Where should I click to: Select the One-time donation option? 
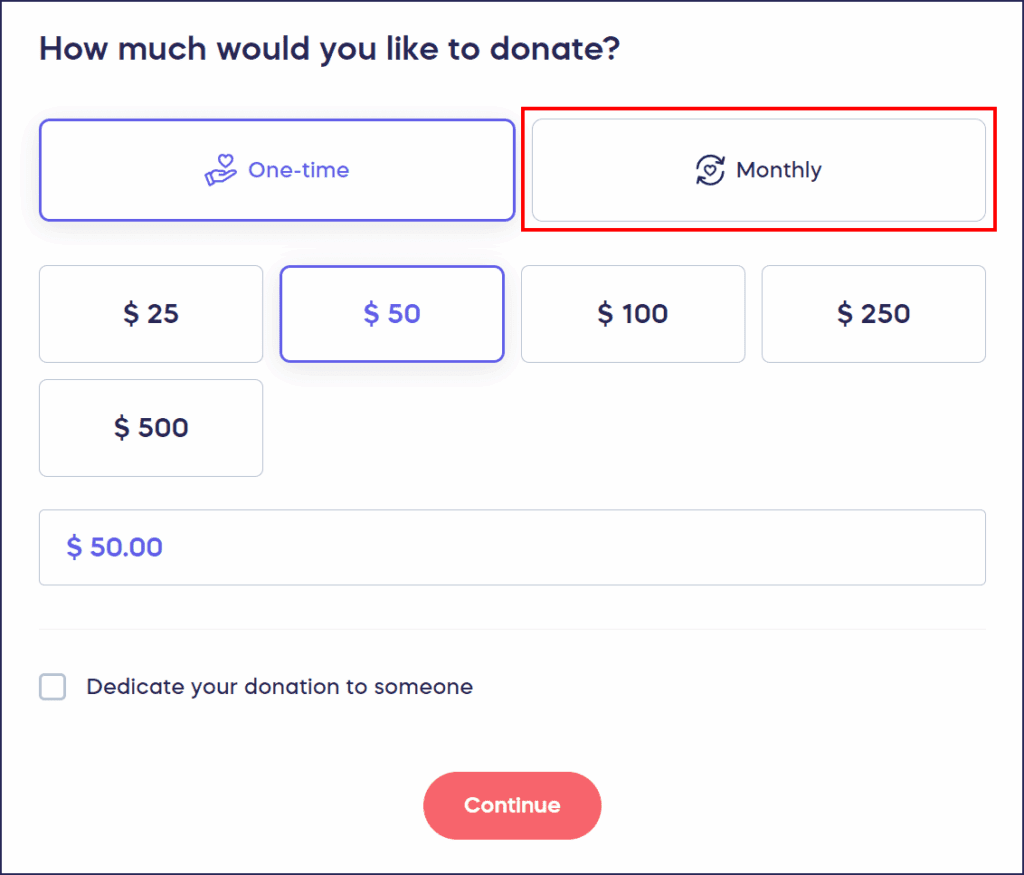(x=277, y=170)
